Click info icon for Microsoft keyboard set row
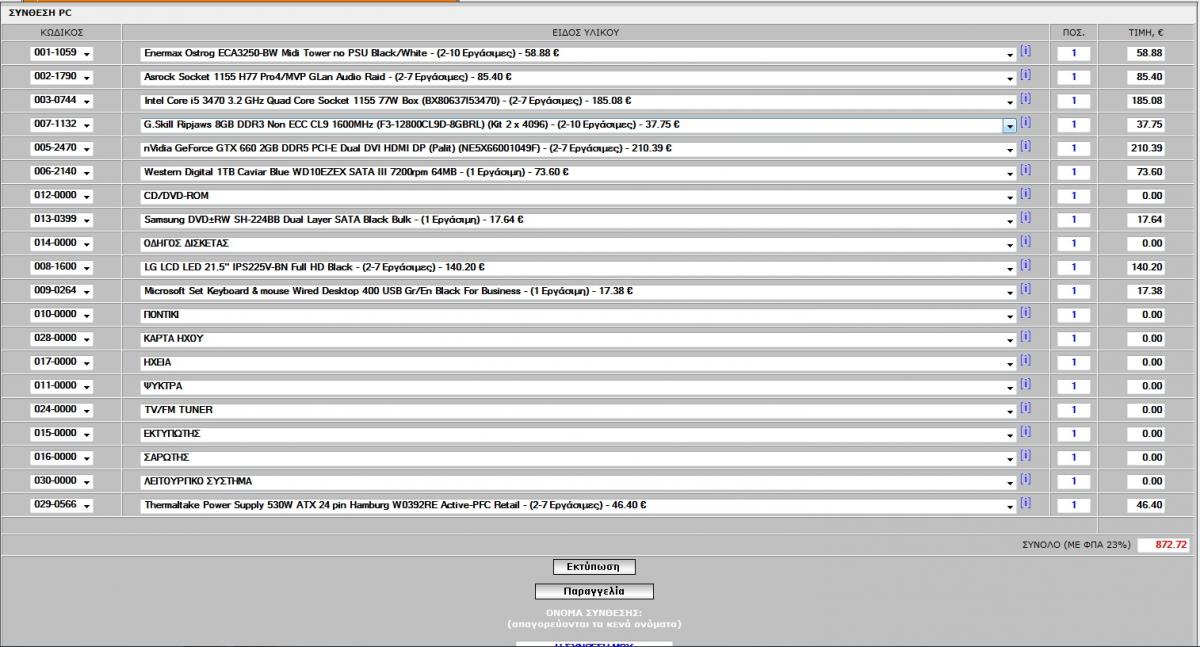Image resolution: width=1200 pixels, height=647 pixels. tap(1025, 290)
